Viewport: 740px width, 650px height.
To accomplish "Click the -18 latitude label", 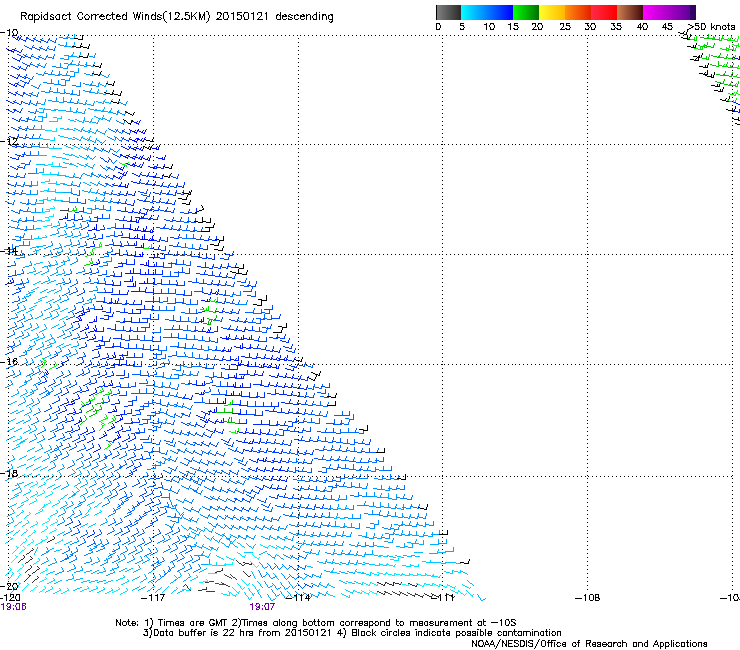I will tap(9, 473).
